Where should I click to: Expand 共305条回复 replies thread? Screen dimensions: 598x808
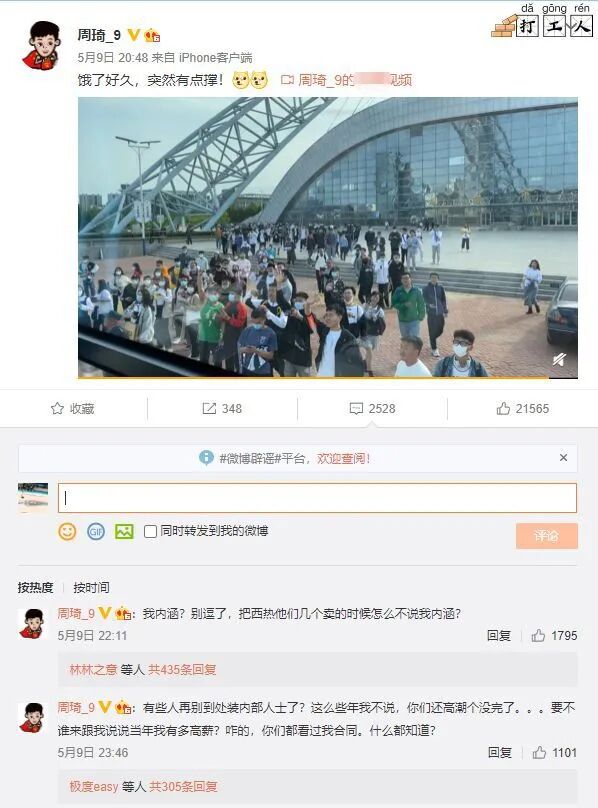click(x=183, y=787)
